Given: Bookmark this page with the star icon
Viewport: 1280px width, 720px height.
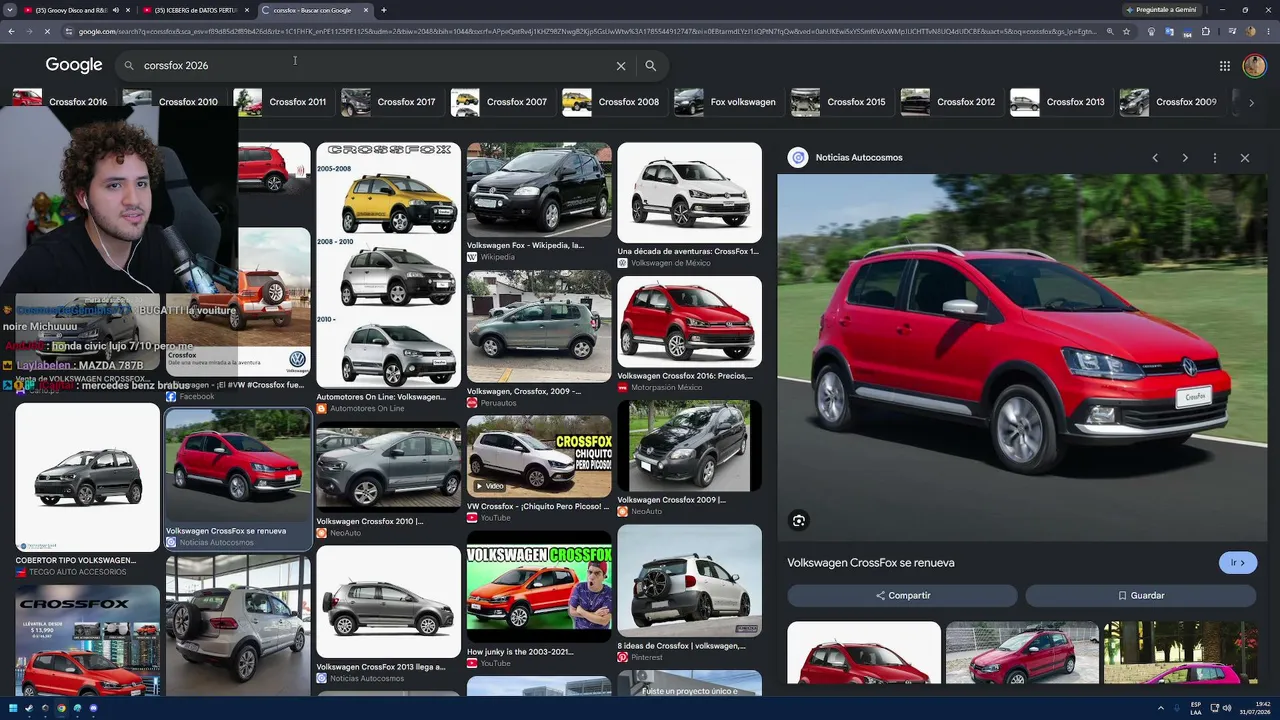Looking at the screenshot, I should click(1126, 32).
